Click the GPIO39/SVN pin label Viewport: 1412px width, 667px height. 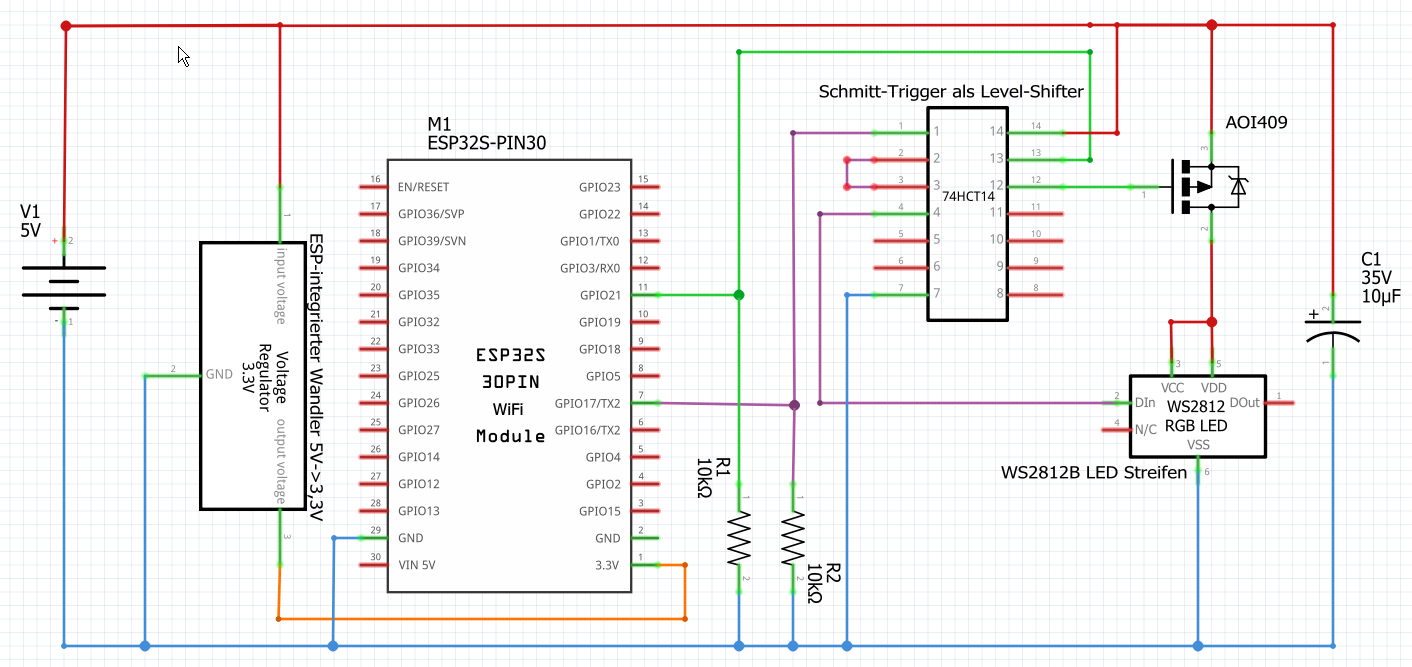coord(431,241)
